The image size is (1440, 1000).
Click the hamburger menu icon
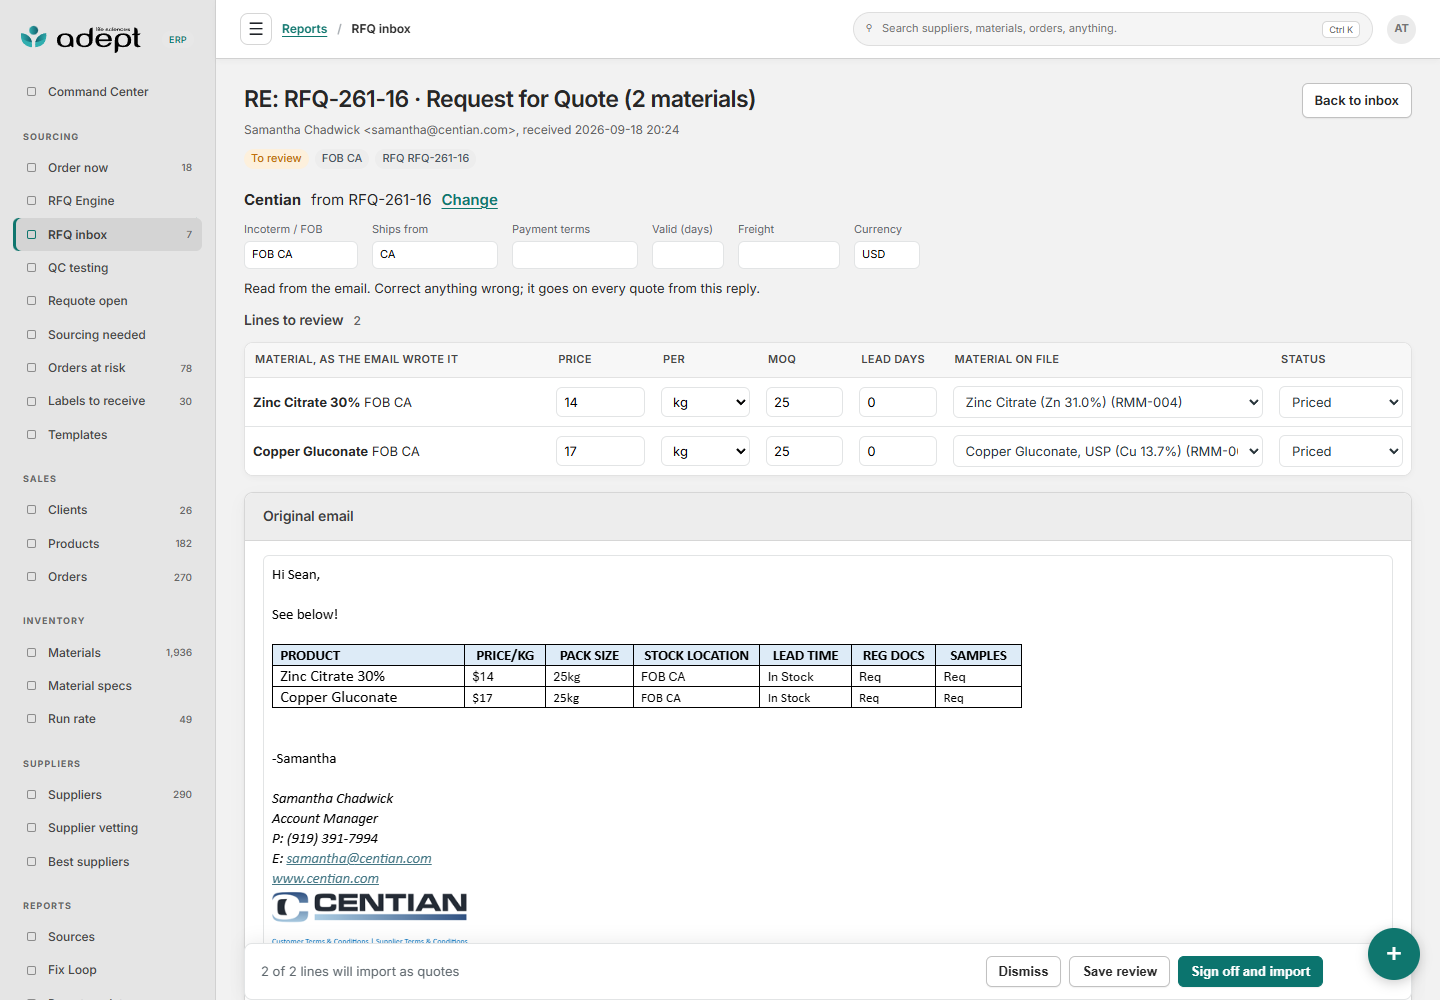pyautogui.click(x=256, y=29)
